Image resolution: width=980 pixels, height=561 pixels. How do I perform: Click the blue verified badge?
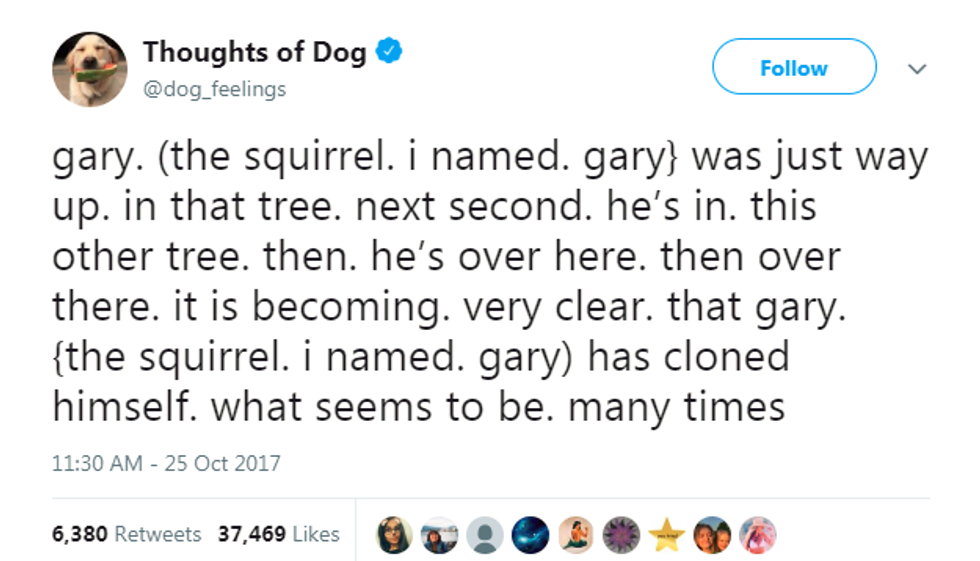[x=389, y=52]
